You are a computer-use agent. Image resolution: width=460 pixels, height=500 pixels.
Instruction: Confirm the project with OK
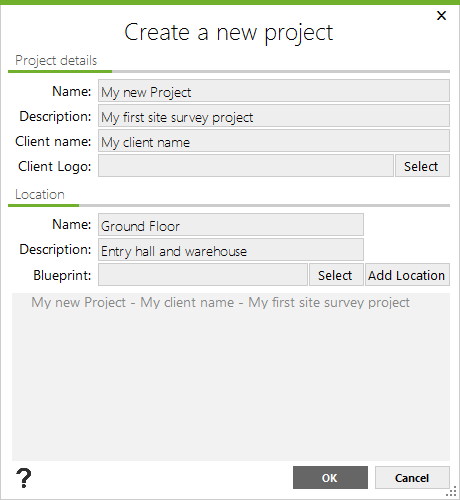tap(330, 478)
